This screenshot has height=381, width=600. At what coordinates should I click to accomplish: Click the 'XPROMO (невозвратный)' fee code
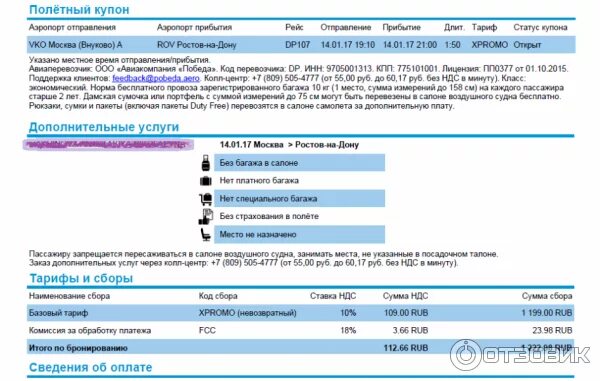pos(248,313)
